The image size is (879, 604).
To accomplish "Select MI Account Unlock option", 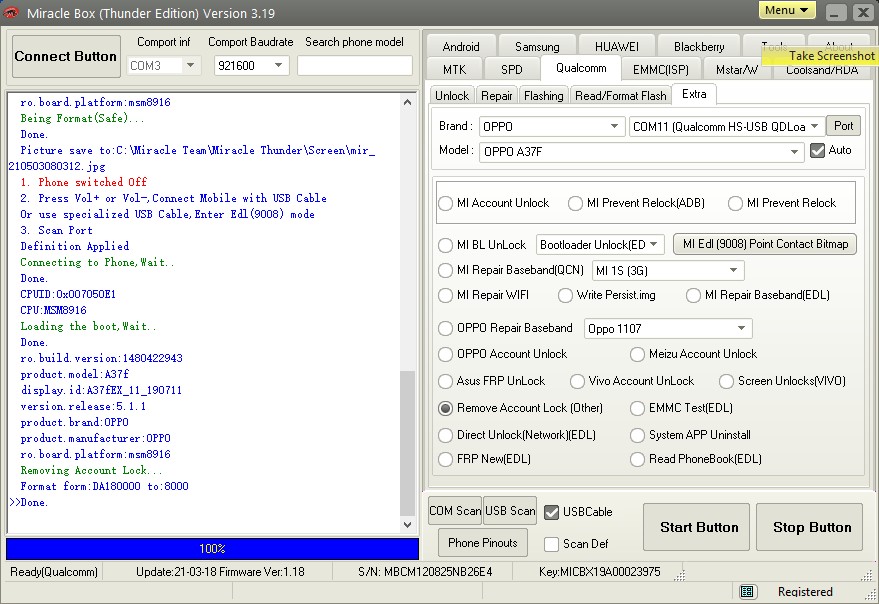I will pos(446,204).
